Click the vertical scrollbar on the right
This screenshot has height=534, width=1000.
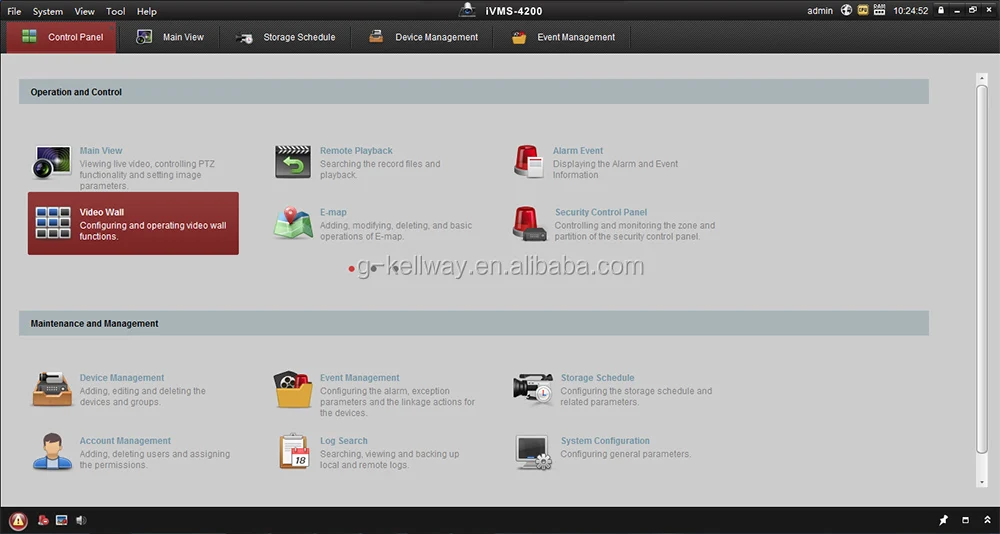982,270
